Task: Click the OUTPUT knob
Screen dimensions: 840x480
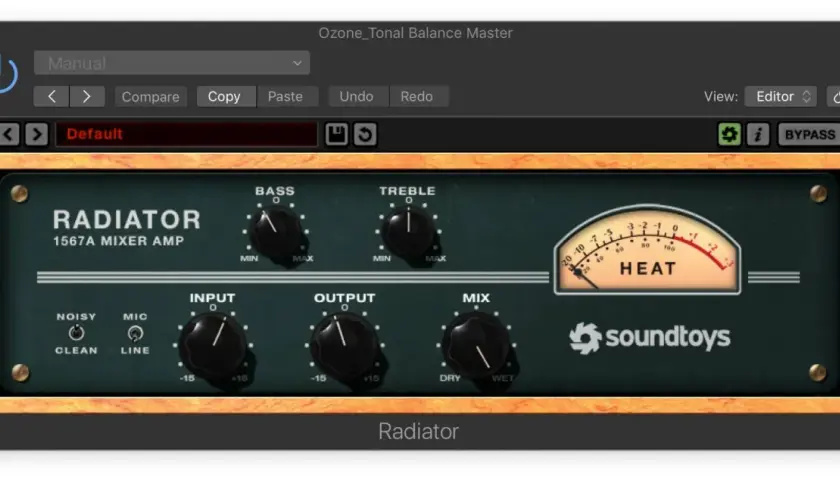Action: 345,346
